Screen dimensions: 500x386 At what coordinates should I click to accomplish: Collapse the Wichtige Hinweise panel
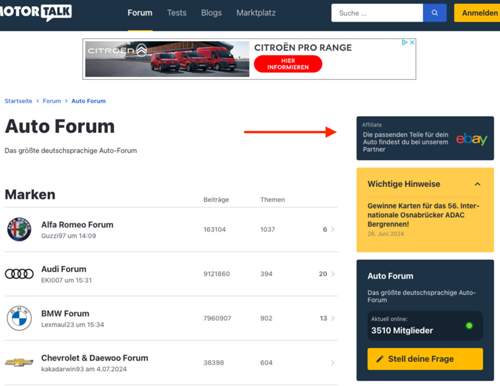tap(477, 184)
